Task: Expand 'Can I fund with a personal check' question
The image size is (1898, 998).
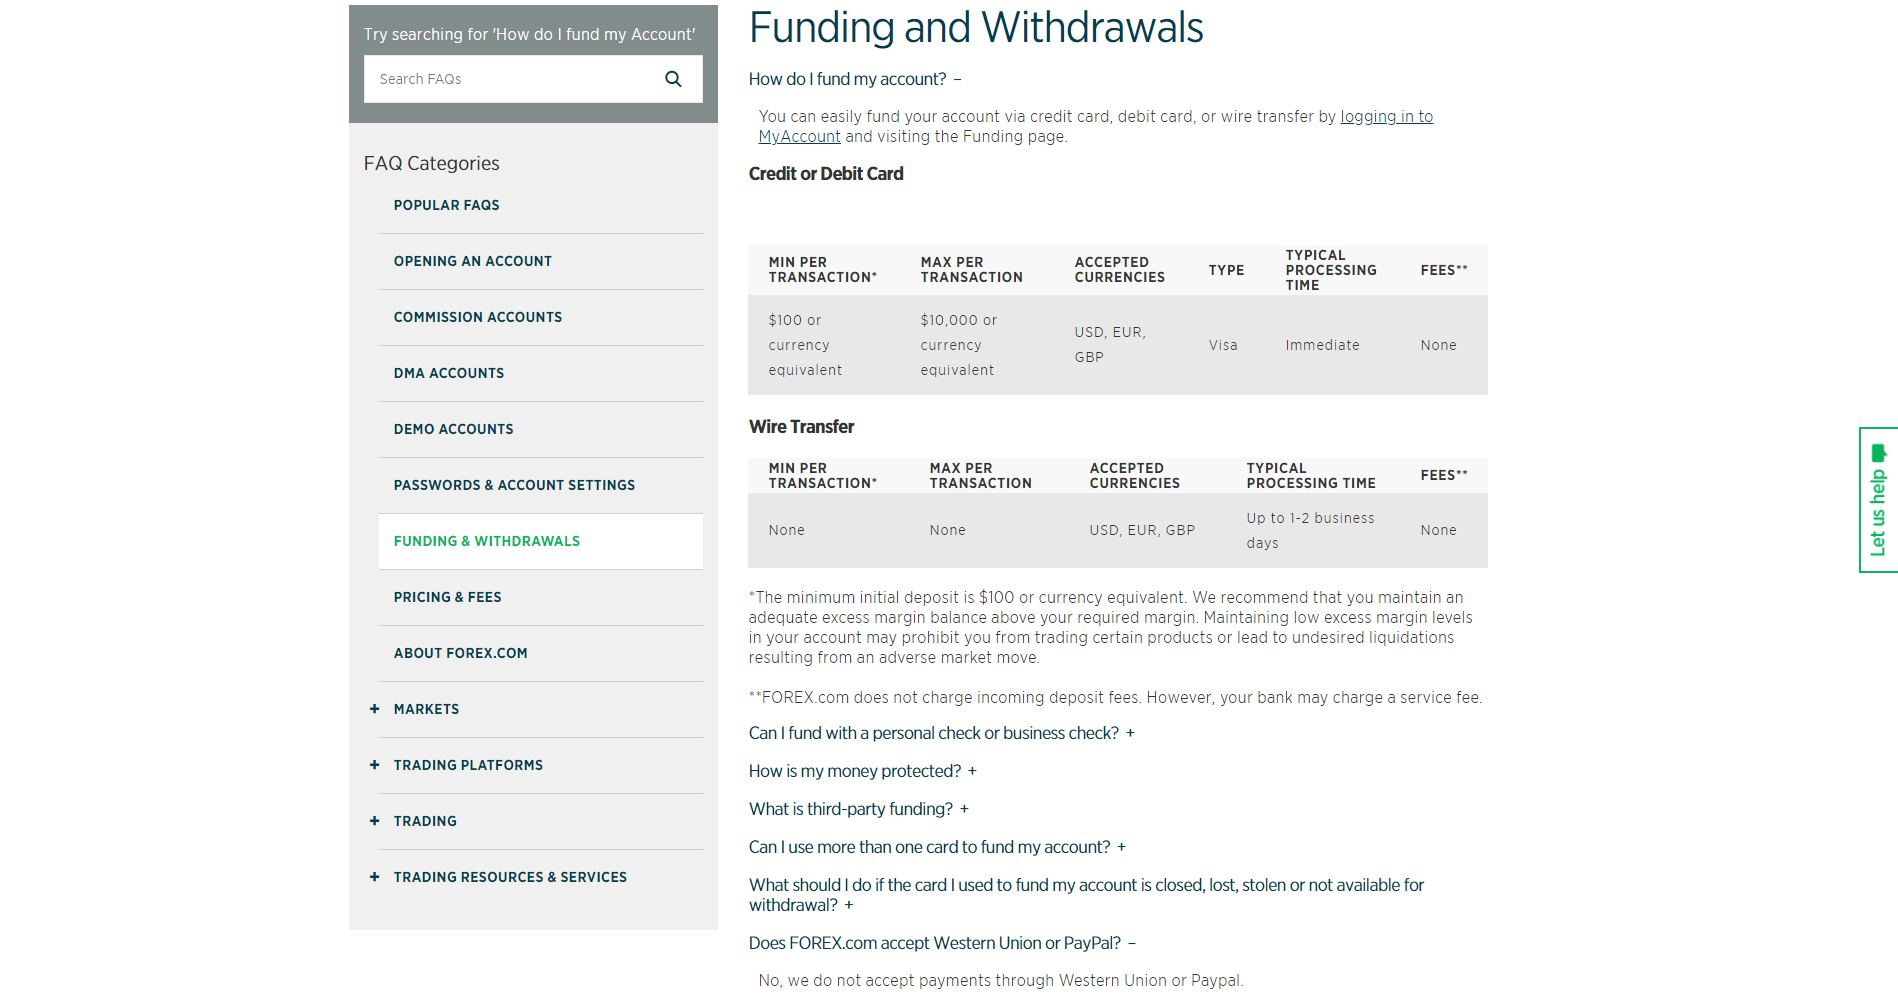Action: 942,733
